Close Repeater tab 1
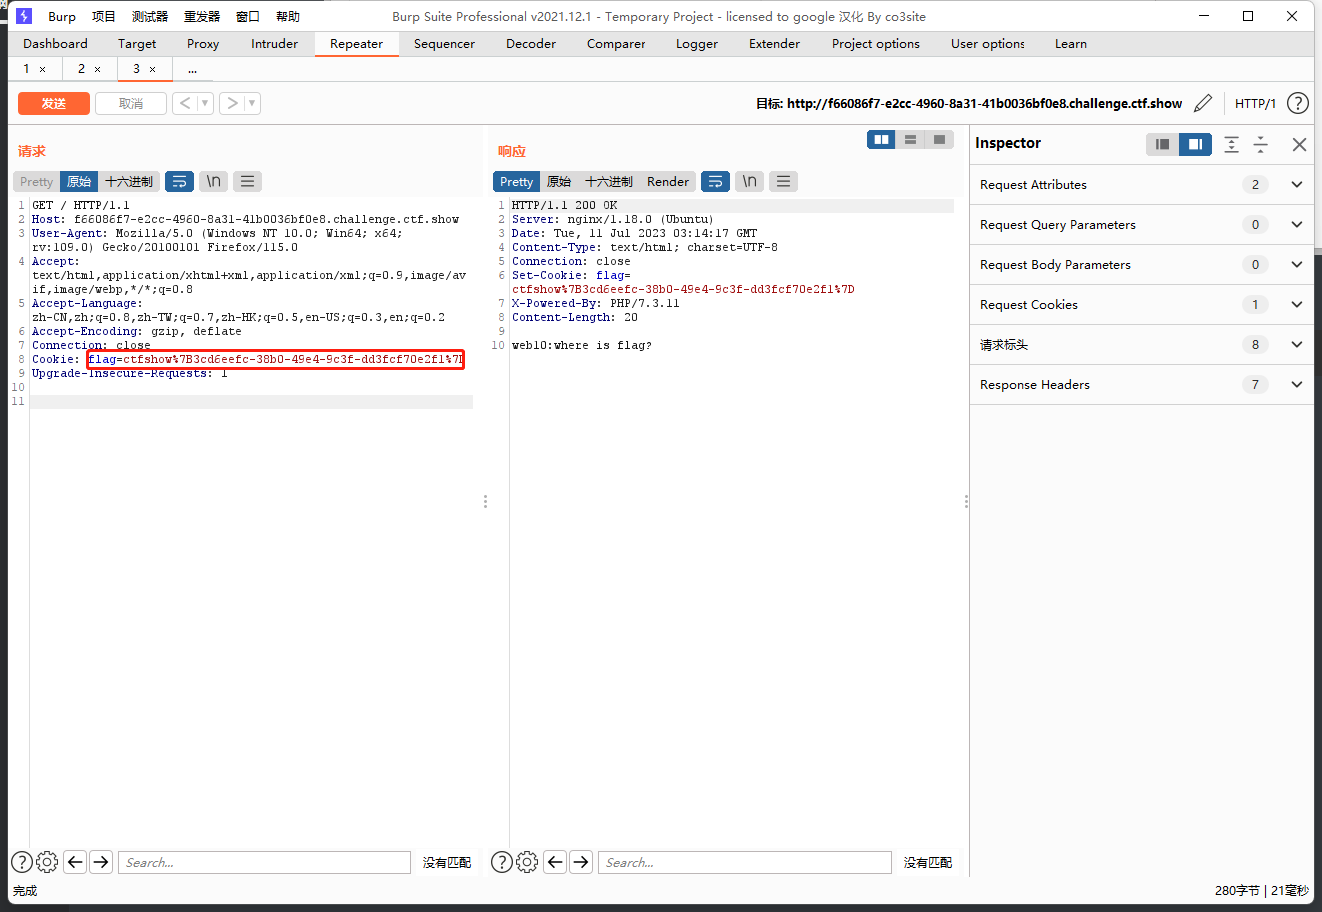This screenshot has width=1322, height=912. point(42,69)
